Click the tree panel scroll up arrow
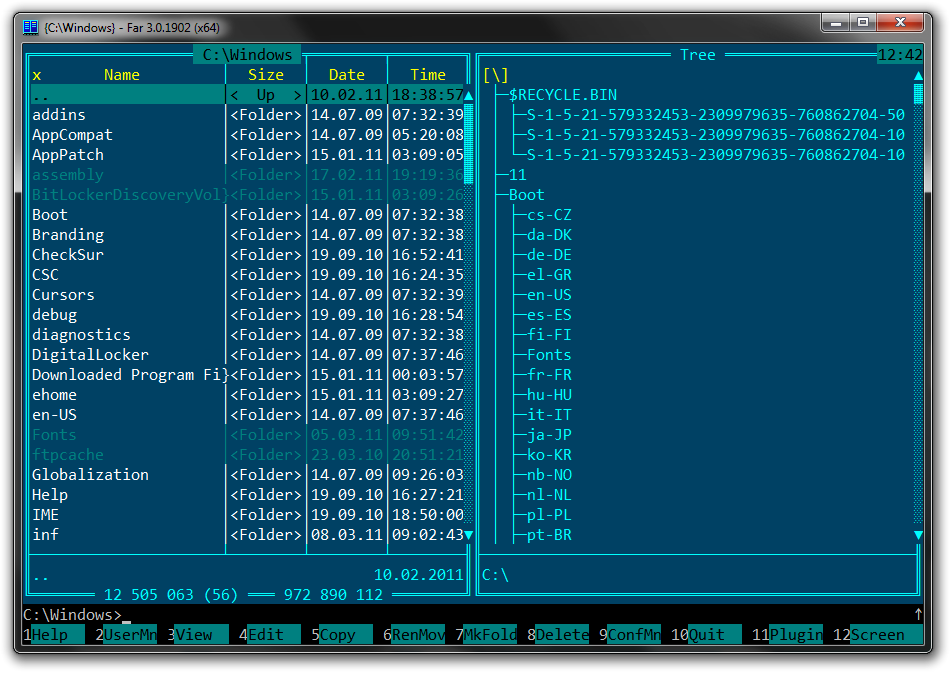This screenshot has height=673, width=950. pyautogui.click(x=918, y=75)
